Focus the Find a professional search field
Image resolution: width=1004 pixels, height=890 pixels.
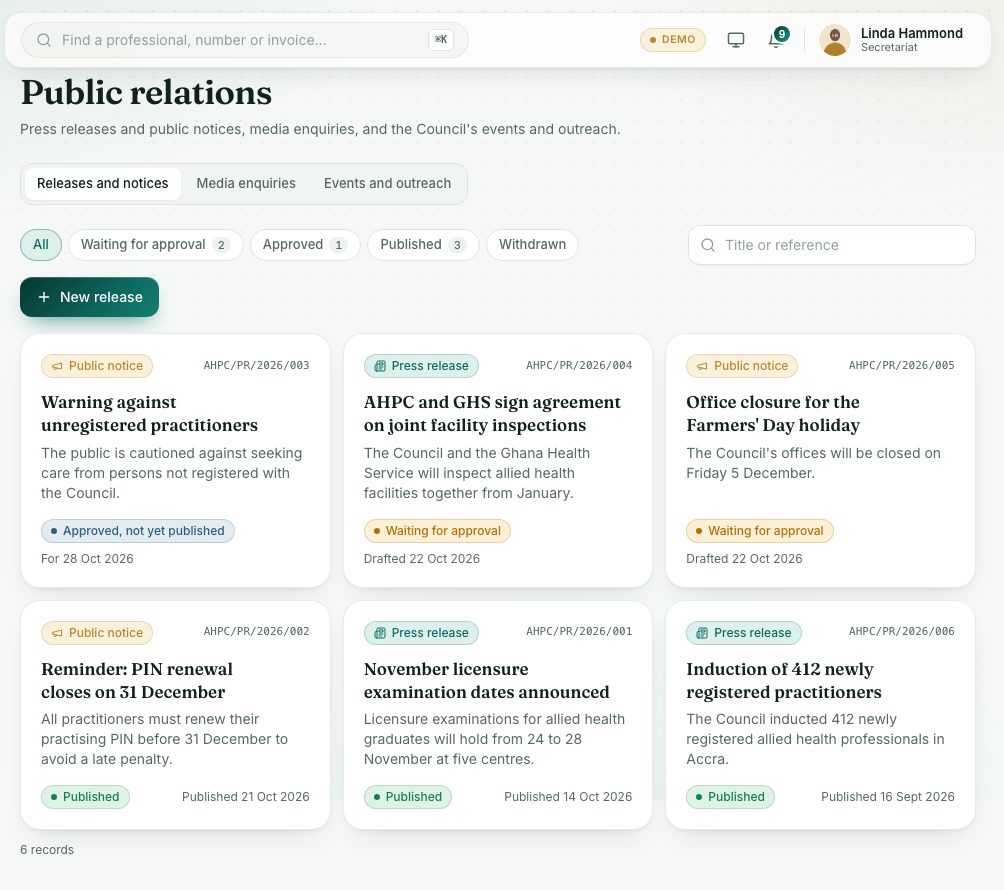coord(245,40)
